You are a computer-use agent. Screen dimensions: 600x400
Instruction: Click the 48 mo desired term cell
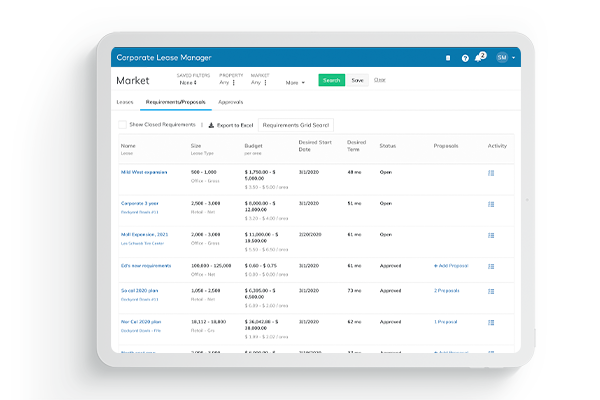[354, 172]
